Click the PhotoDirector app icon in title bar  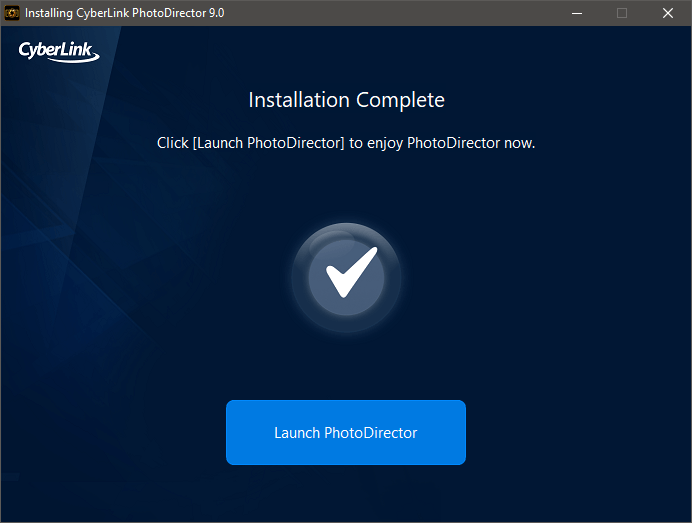click(12, 13)
